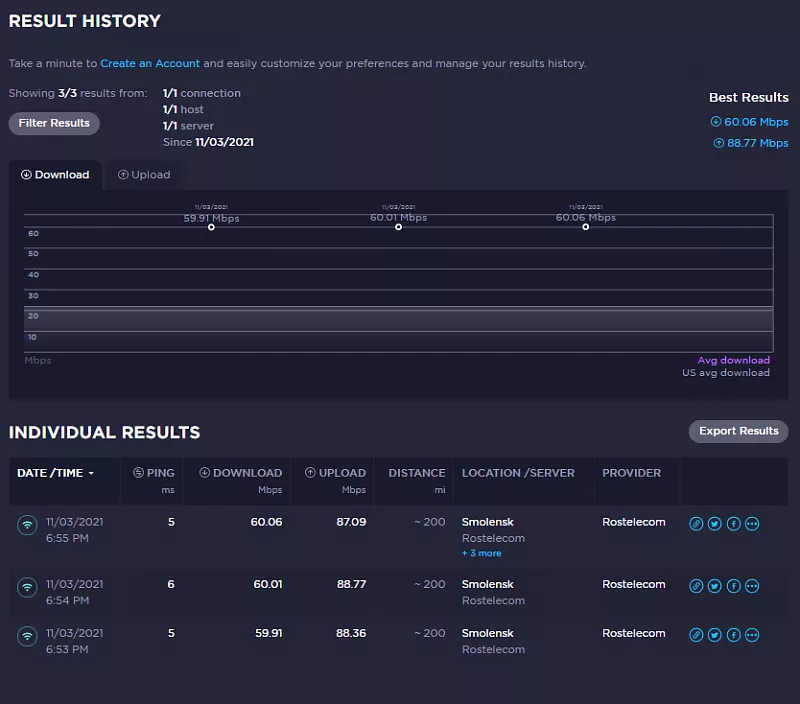The image size is (800, 704).
Task: Share the 6:53 PM result on Facebook
Action: (733, 635)
